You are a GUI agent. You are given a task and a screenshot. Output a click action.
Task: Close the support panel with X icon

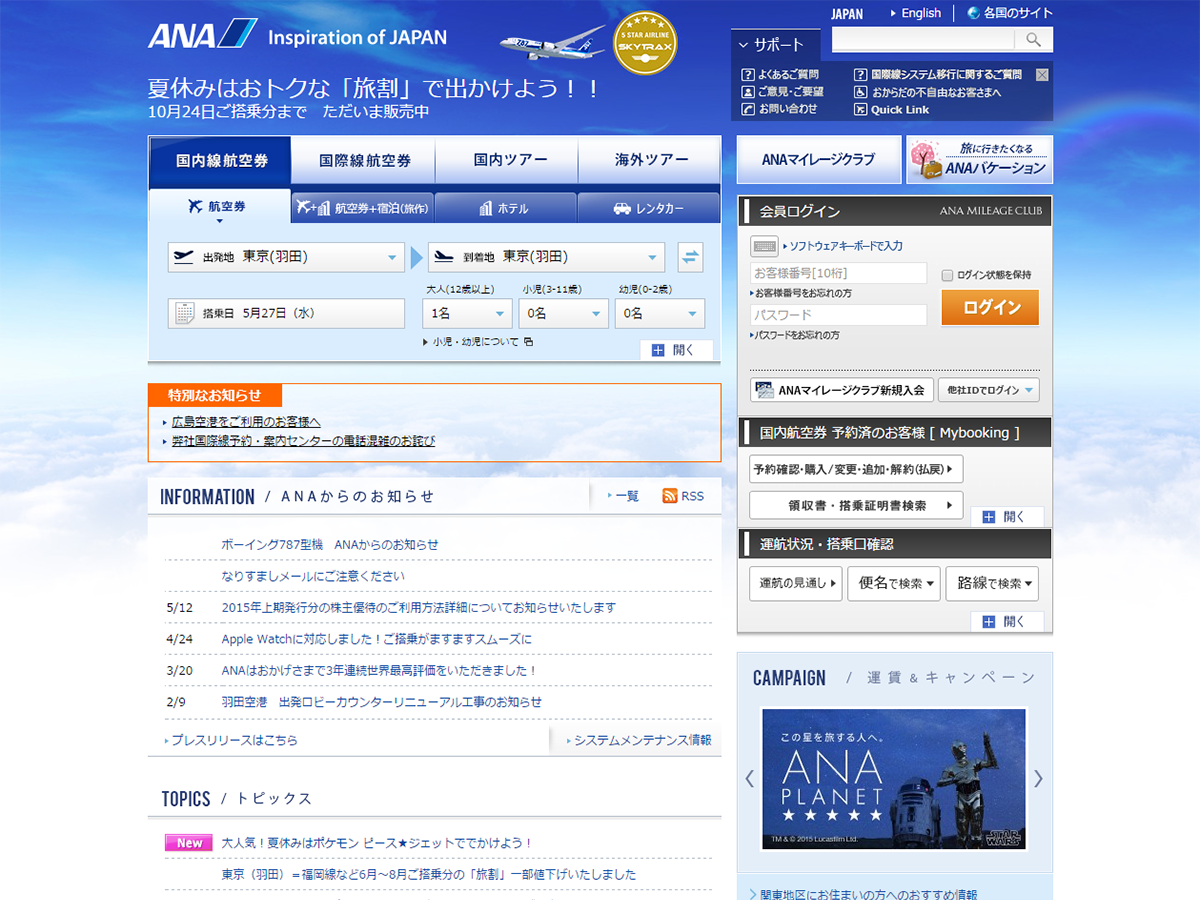[x=1042, y=74]
